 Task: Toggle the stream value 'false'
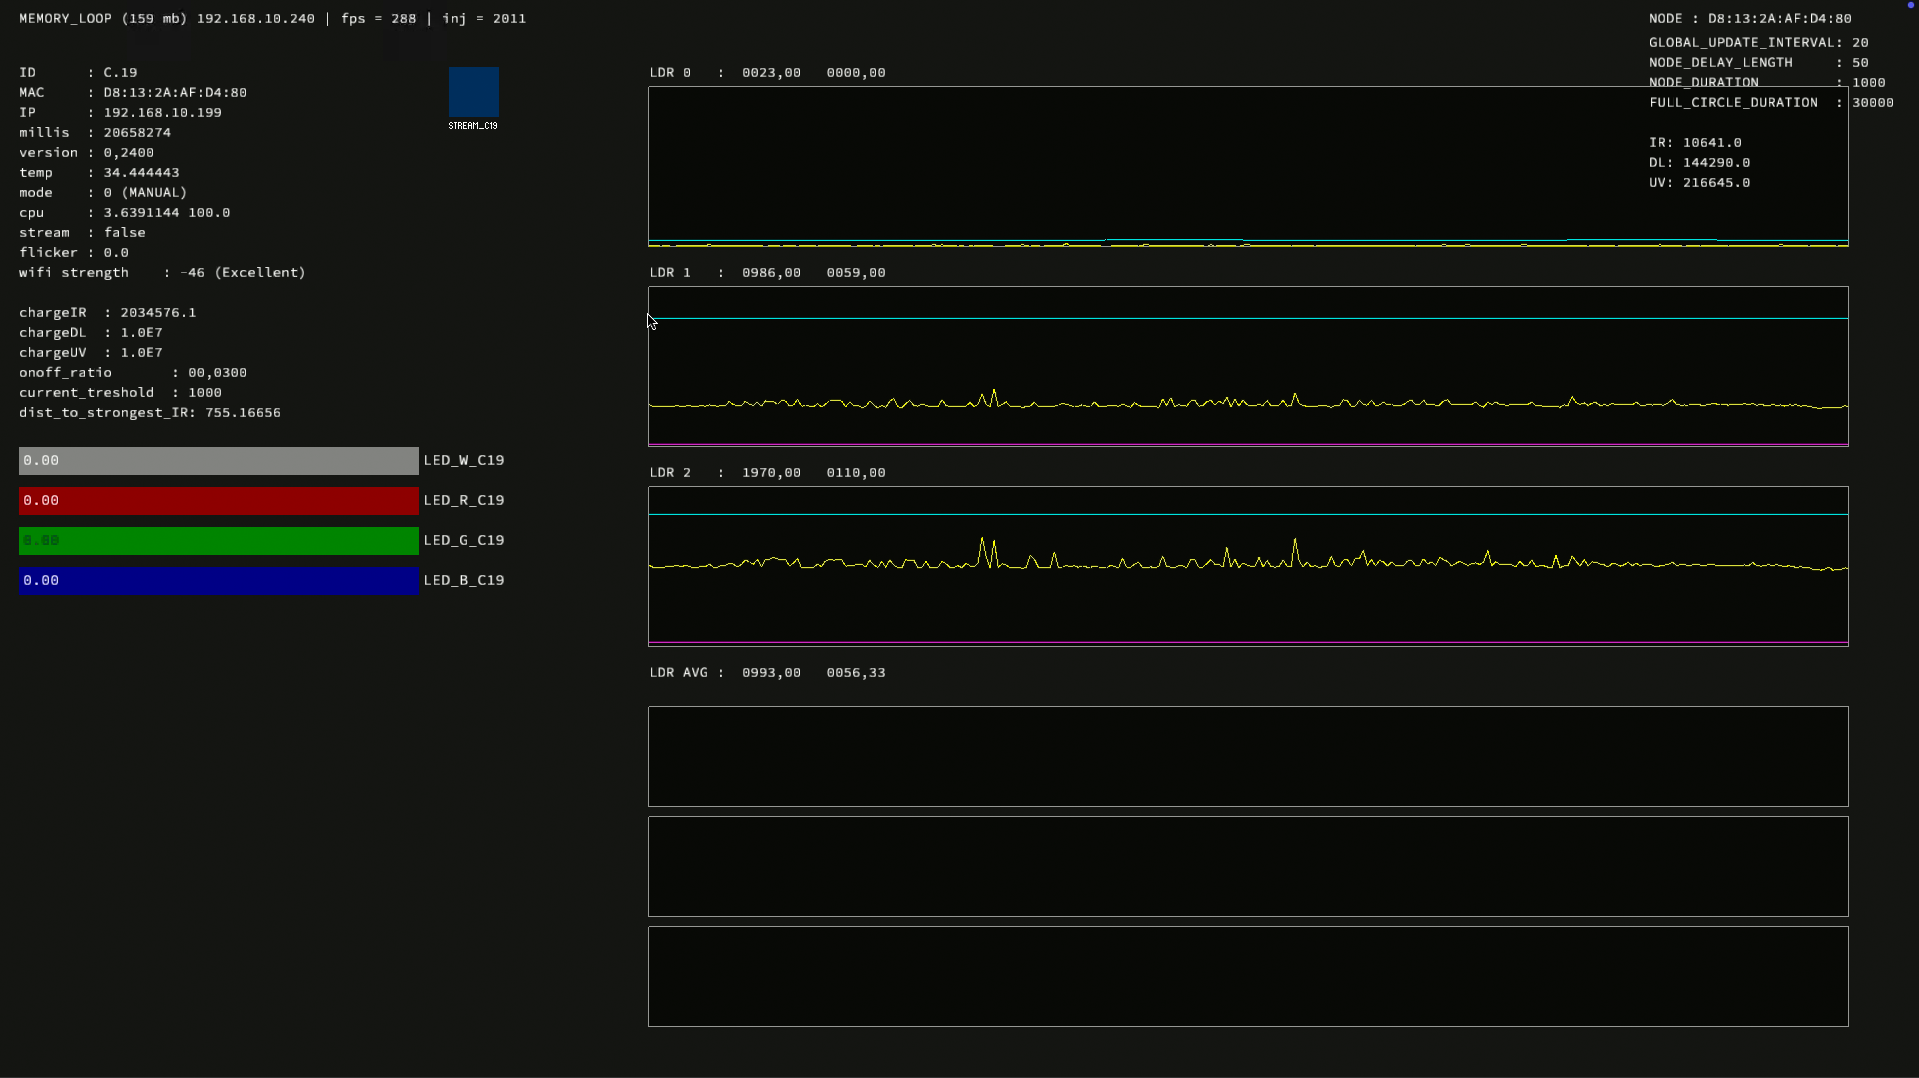(x=124, y=233)
